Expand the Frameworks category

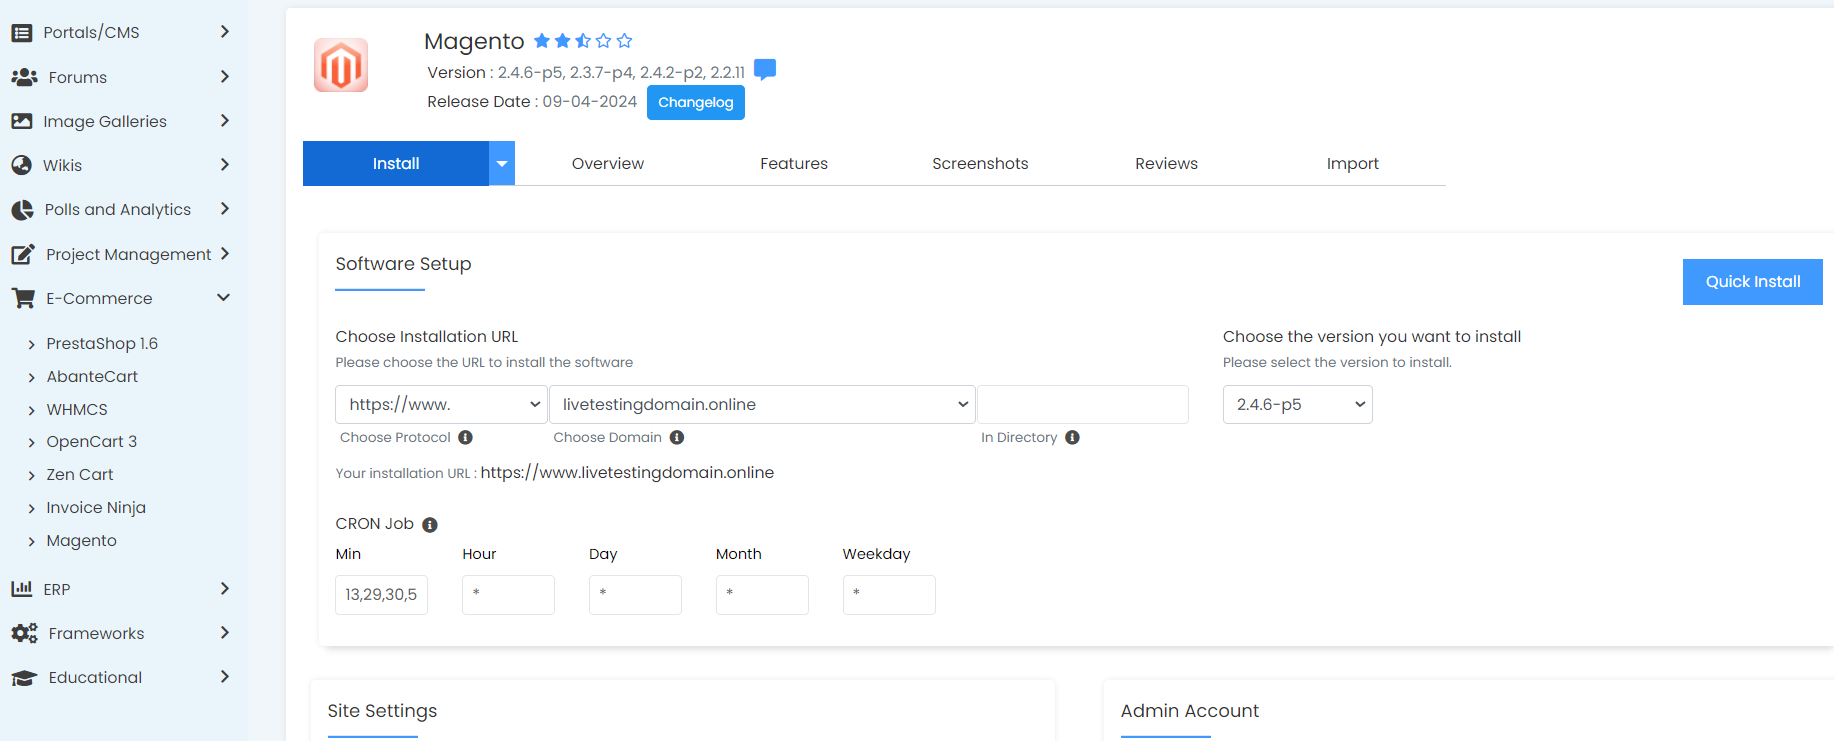[x=225, y=632]
